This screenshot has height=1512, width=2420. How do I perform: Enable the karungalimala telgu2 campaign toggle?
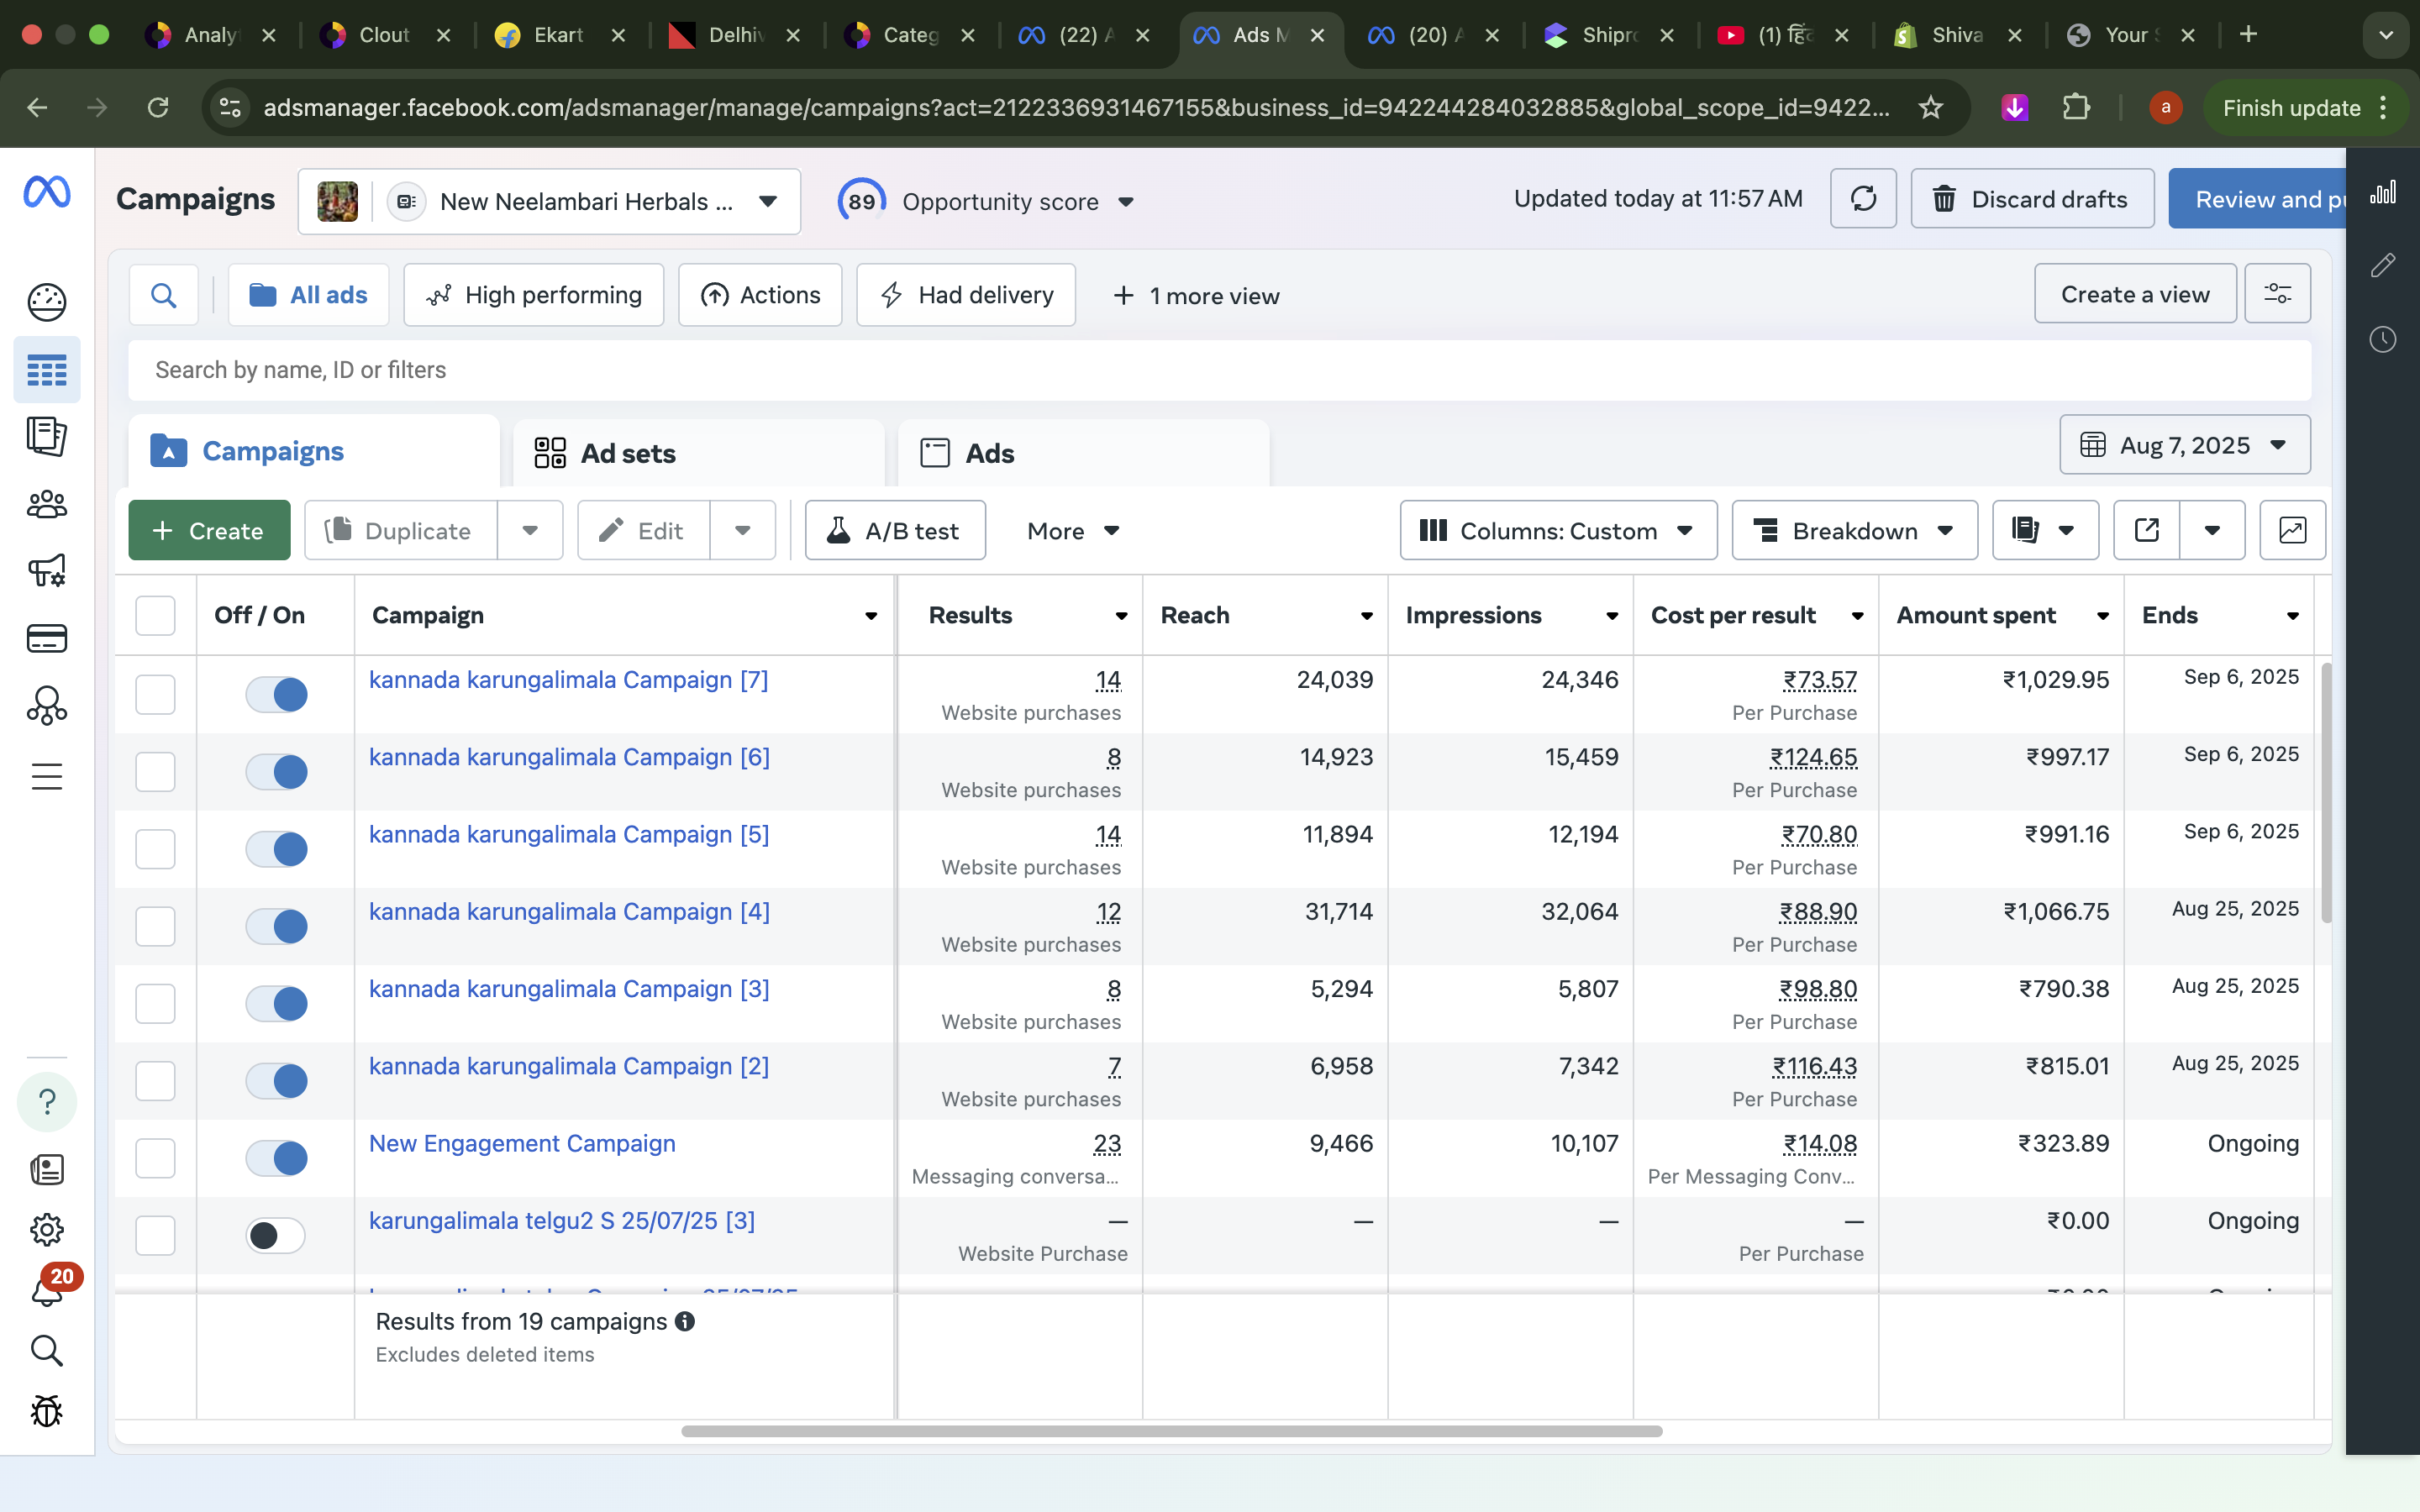pyautogui.click(x=276, y=1235)
